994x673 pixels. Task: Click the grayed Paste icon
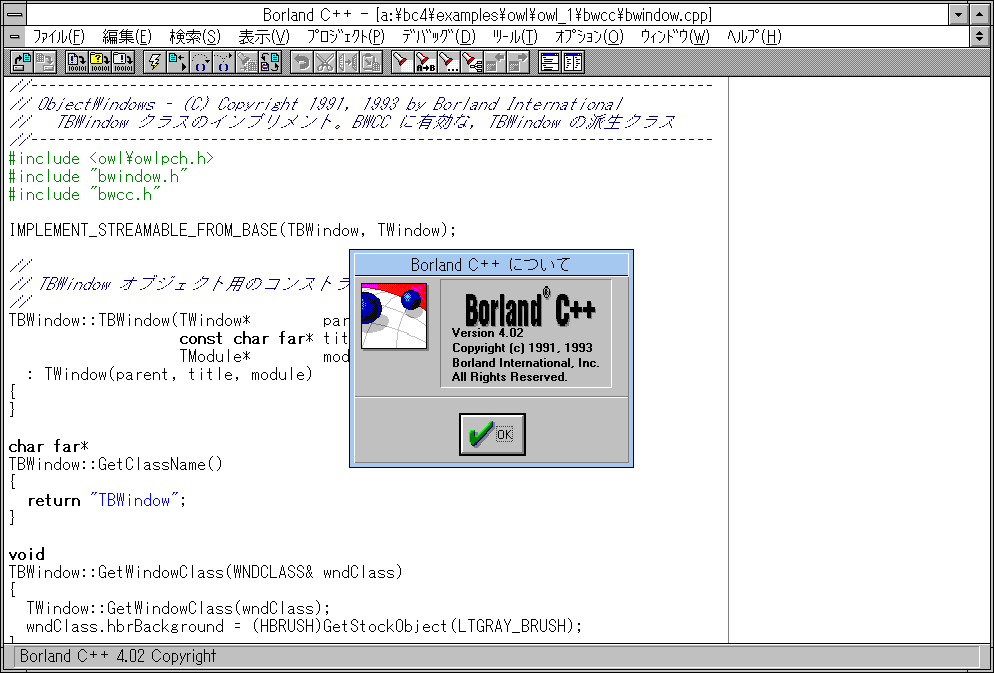coord(370,61)
